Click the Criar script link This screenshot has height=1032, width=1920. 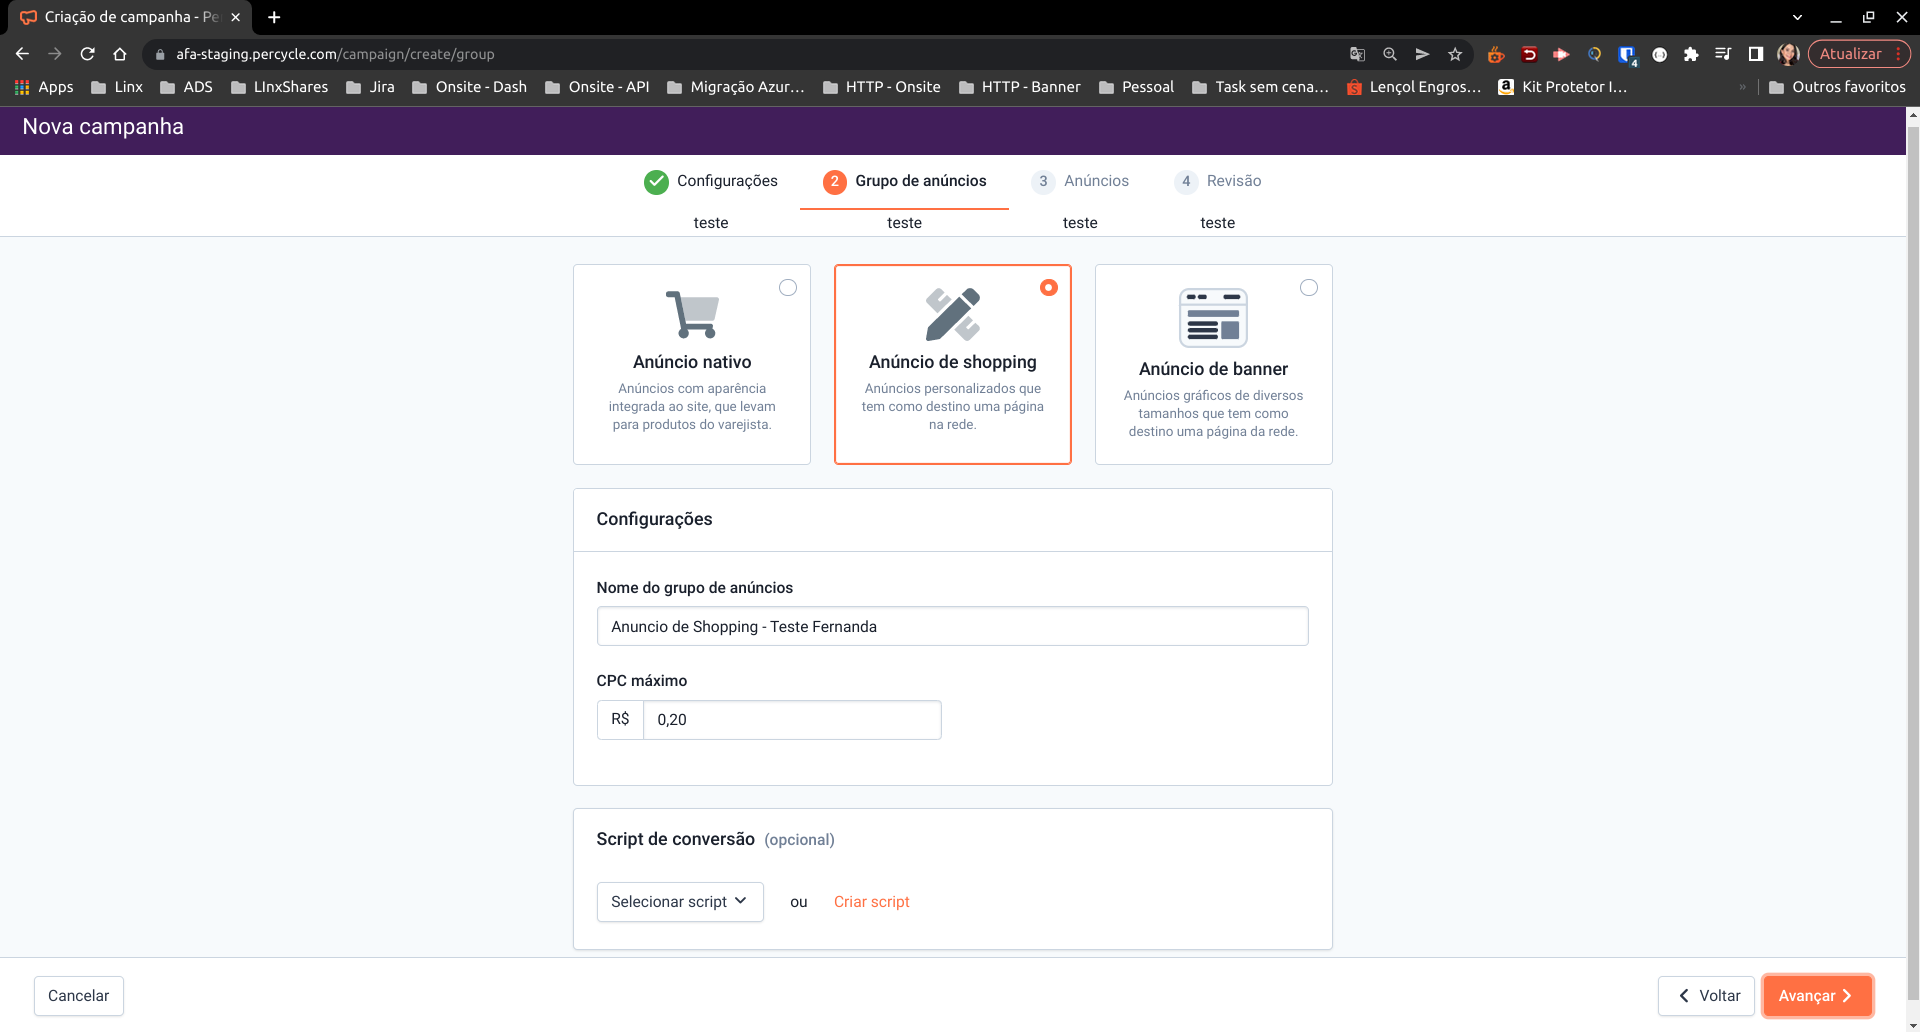871,902
